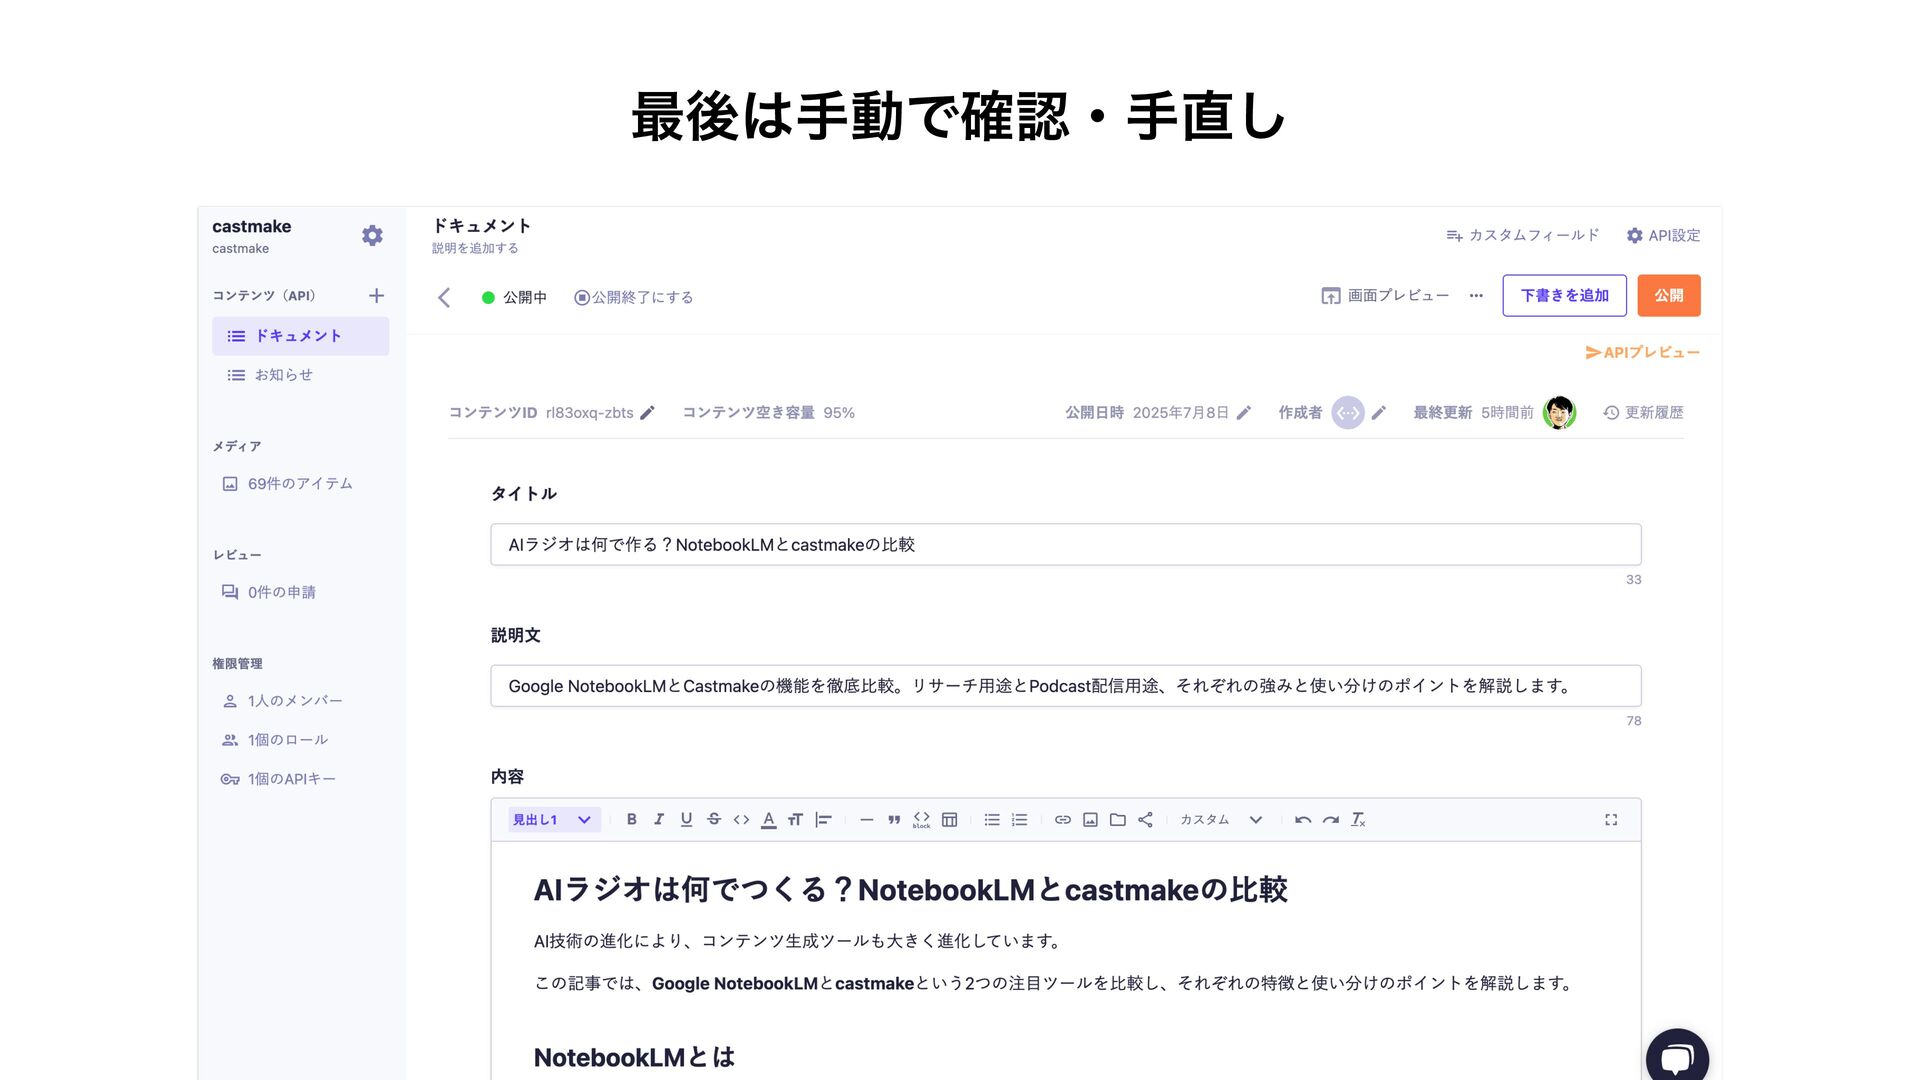Apply inline code formatting
This screenshot has width=1920, height=1080.
(x=741, y=820)
